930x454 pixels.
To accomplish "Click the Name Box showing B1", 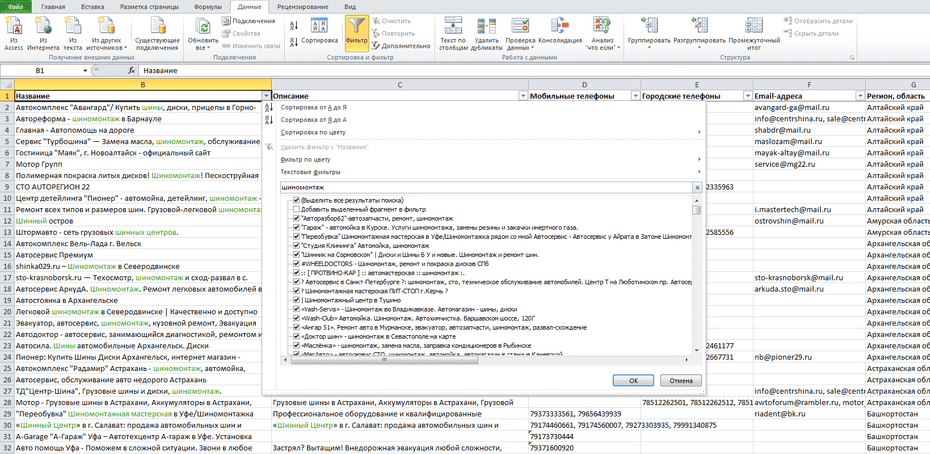I will [40, 71].
